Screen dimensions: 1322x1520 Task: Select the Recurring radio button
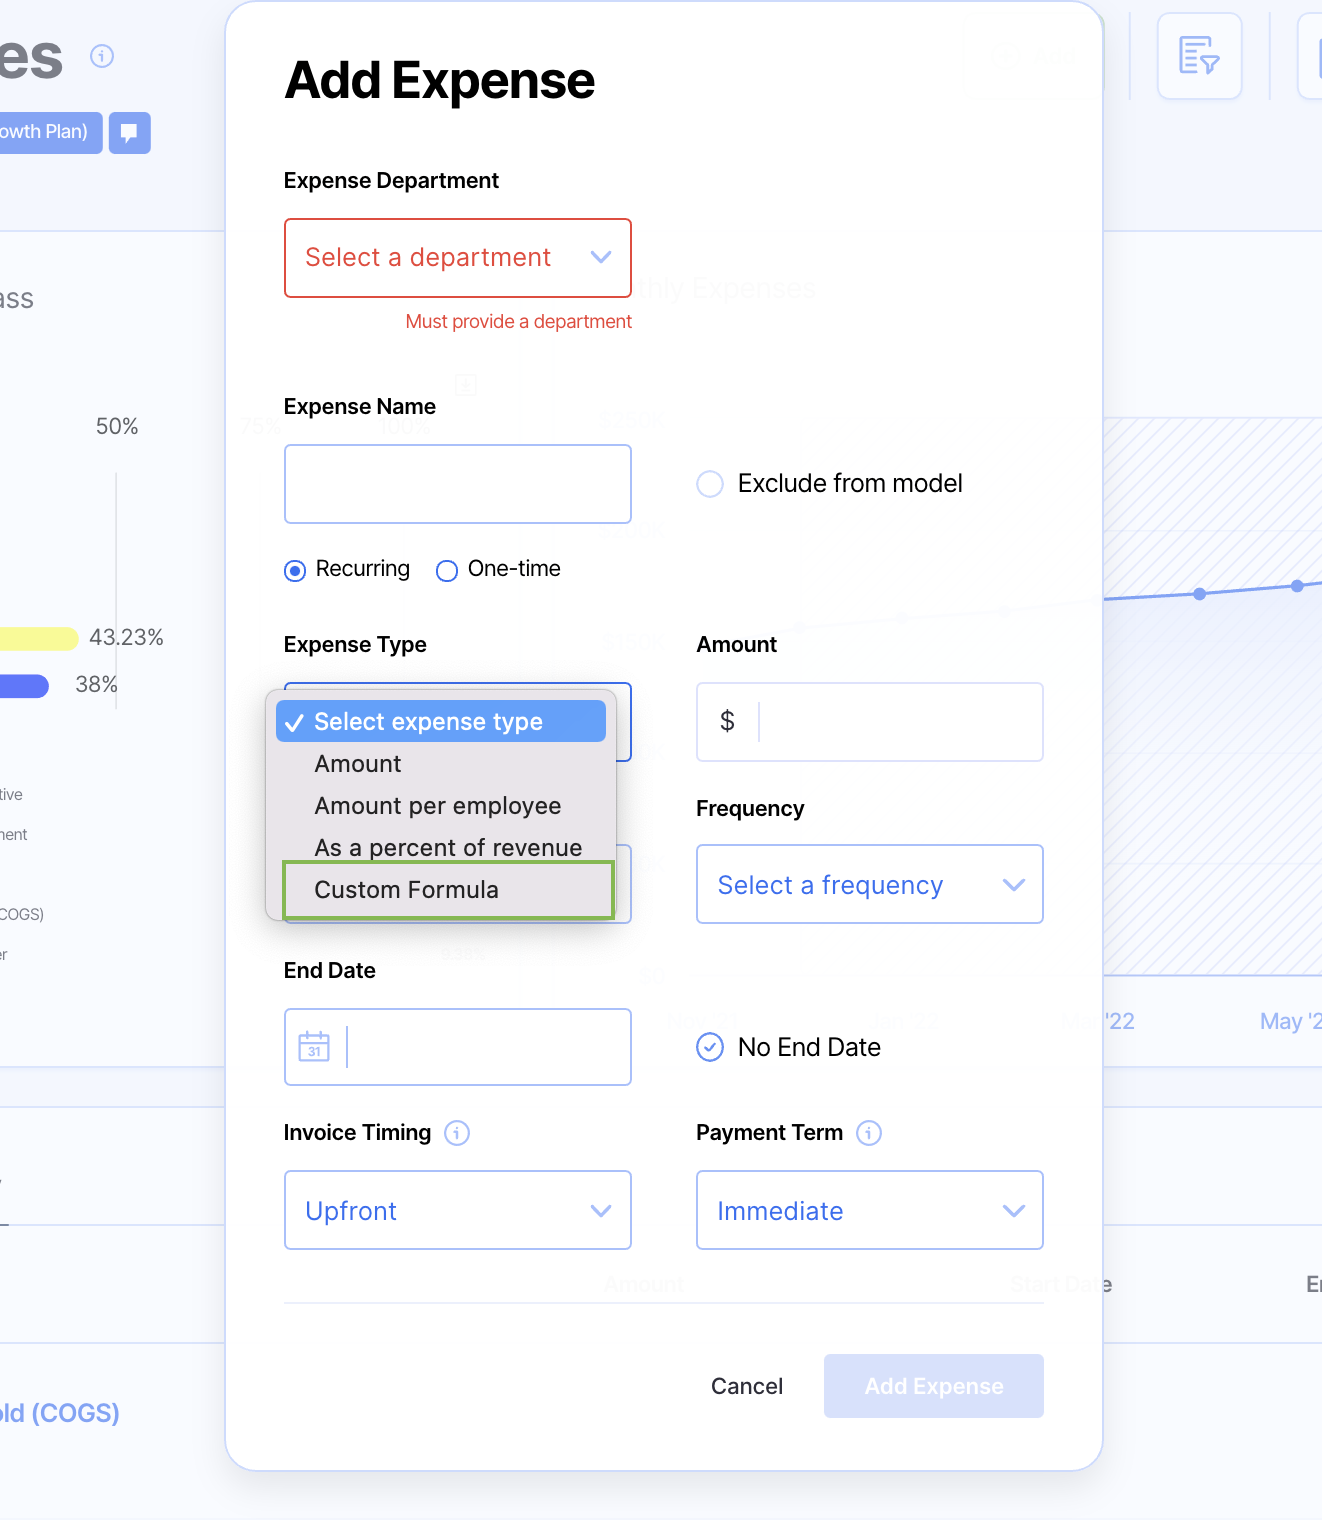pyautogui.click(x=295, y=570)
